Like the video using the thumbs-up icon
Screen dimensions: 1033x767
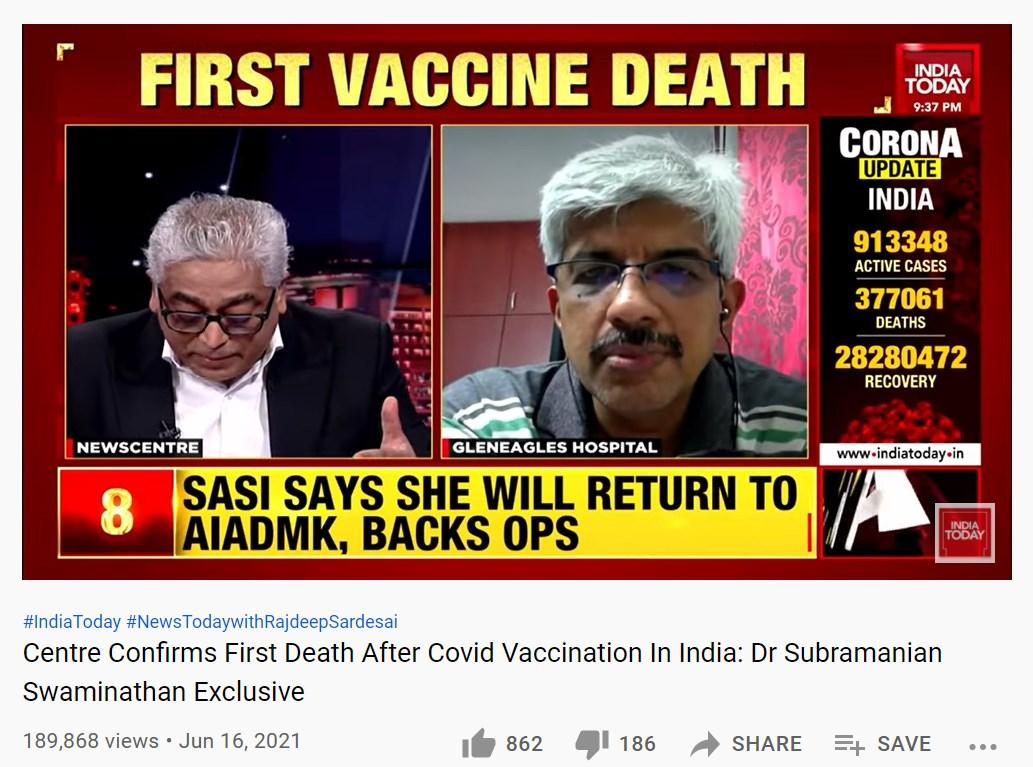[x=478, y=743]
